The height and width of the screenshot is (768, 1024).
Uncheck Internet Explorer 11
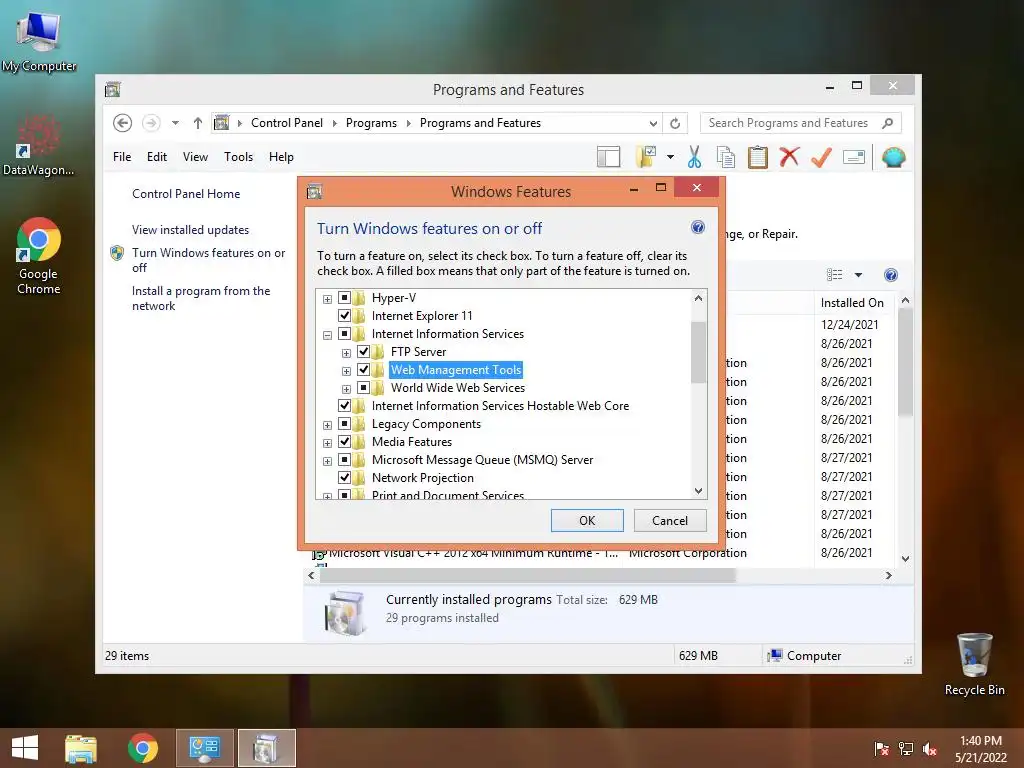tap(344, 315)
